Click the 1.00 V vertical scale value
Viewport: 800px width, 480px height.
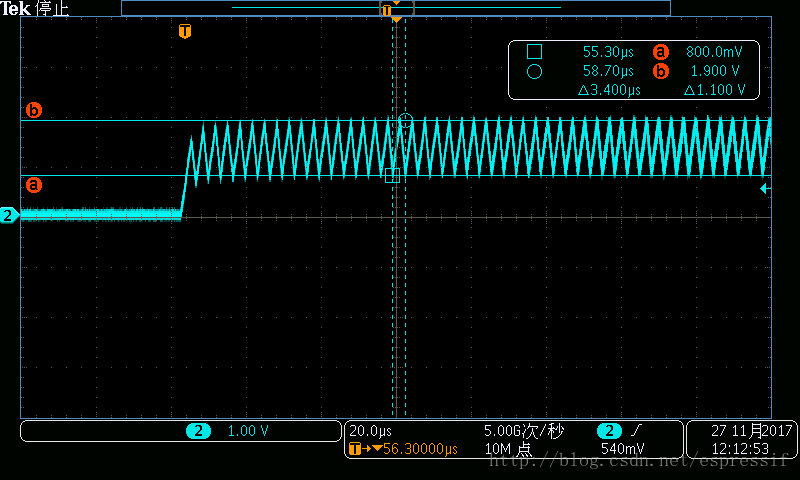coord(247,431)
